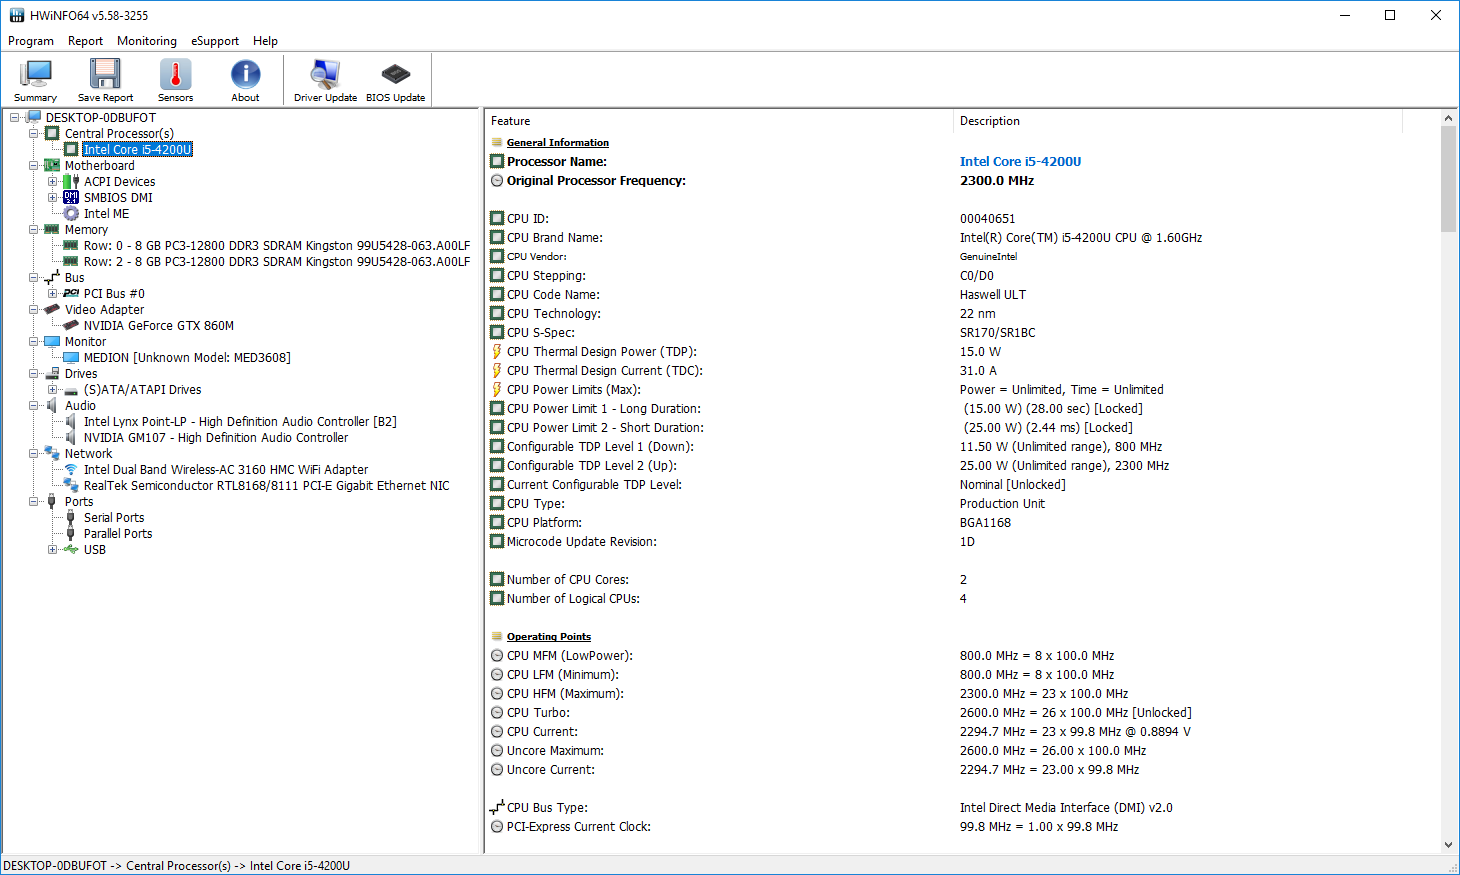Image resolution: width=1460 pixels, height=875 pixels.
Task: Expand the SMBIOS DMI node
Action: [x=53, y=198]
